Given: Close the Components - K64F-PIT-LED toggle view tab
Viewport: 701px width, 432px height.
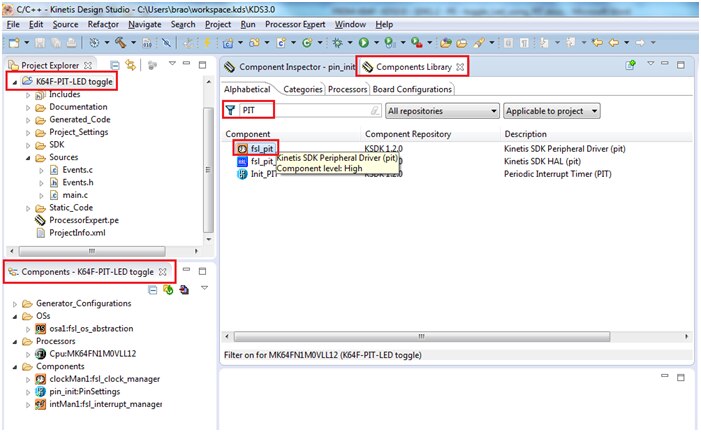Looking at the screenshot, I should [x=162, y=272].
